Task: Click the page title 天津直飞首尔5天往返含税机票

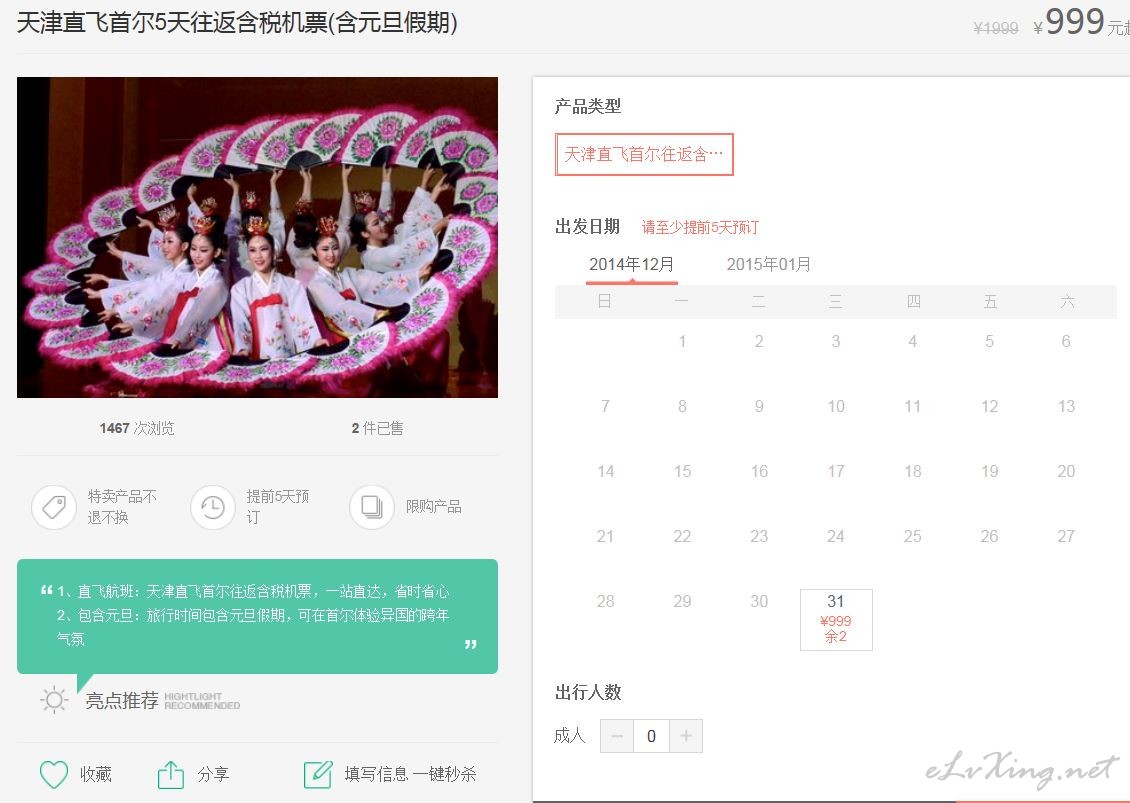Action: (x=237, y=22)
